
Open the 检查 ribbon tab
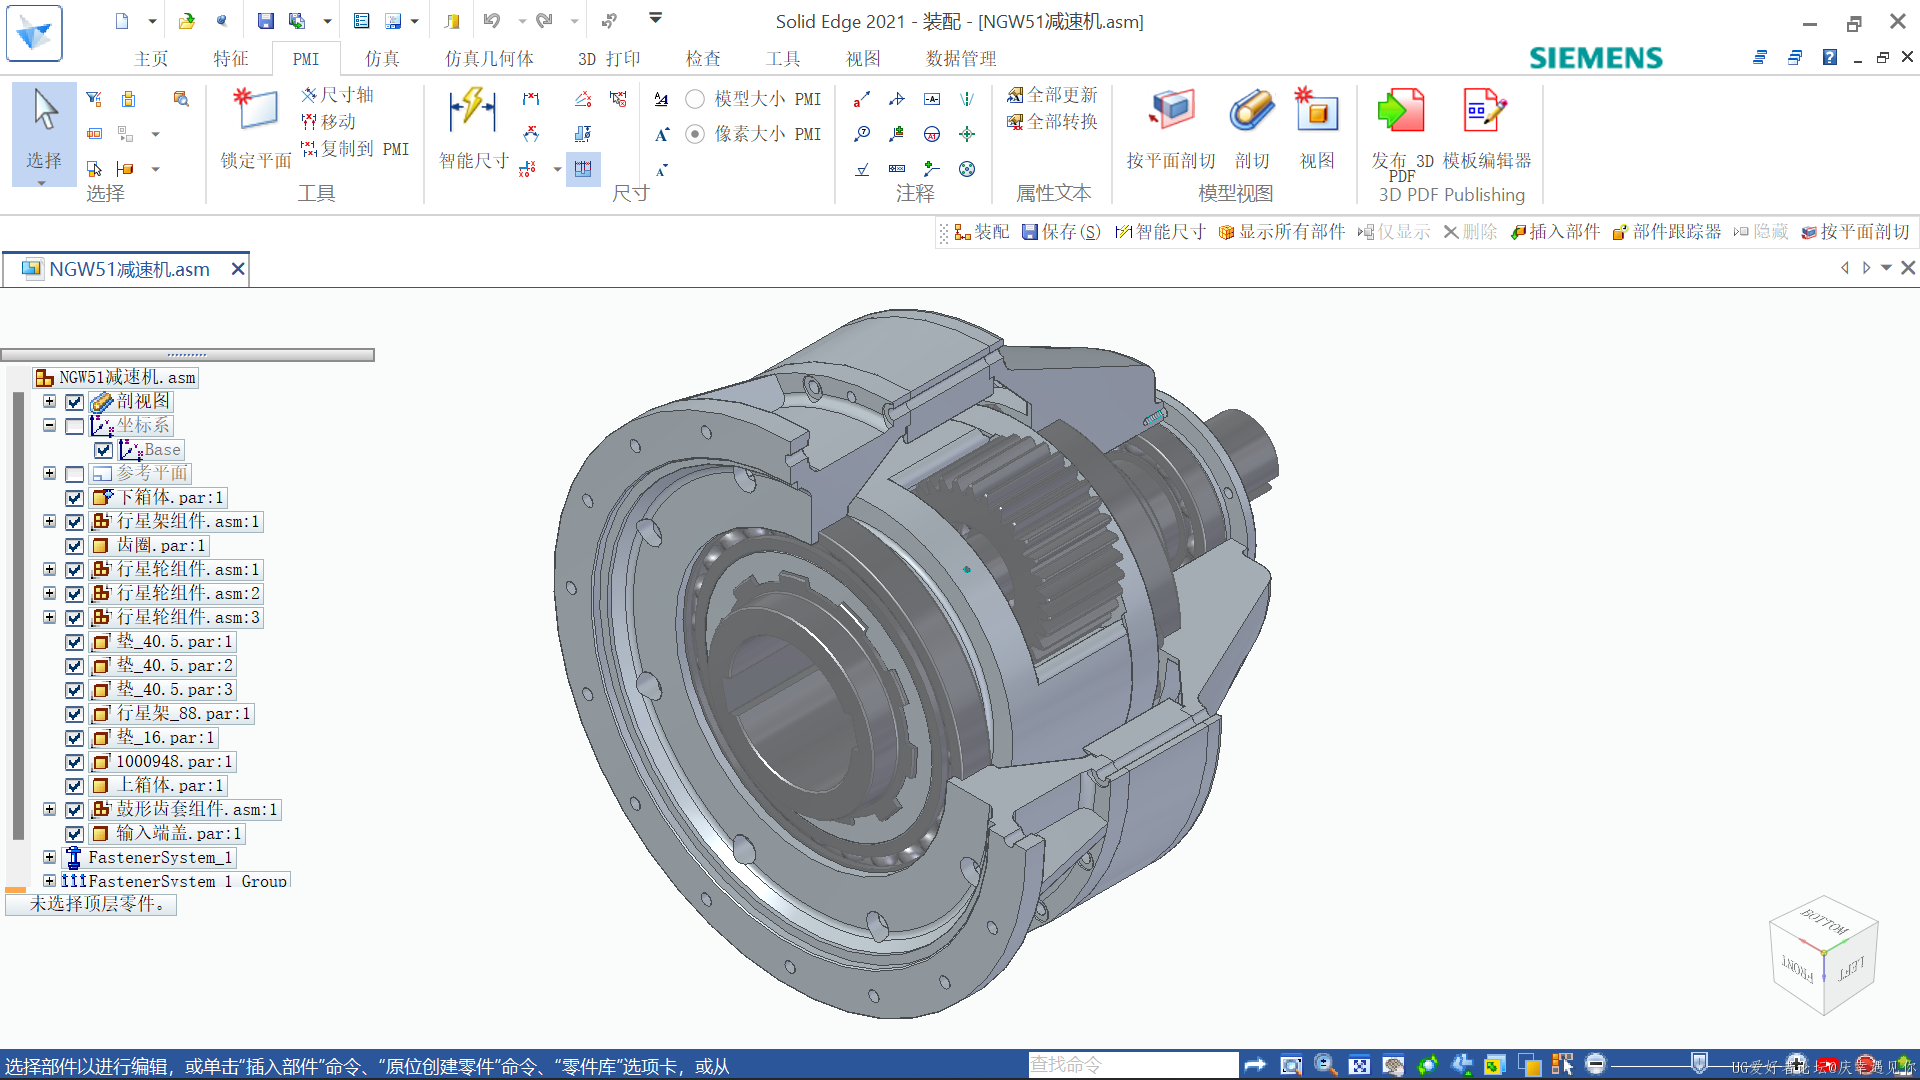[x=703, y=59]
